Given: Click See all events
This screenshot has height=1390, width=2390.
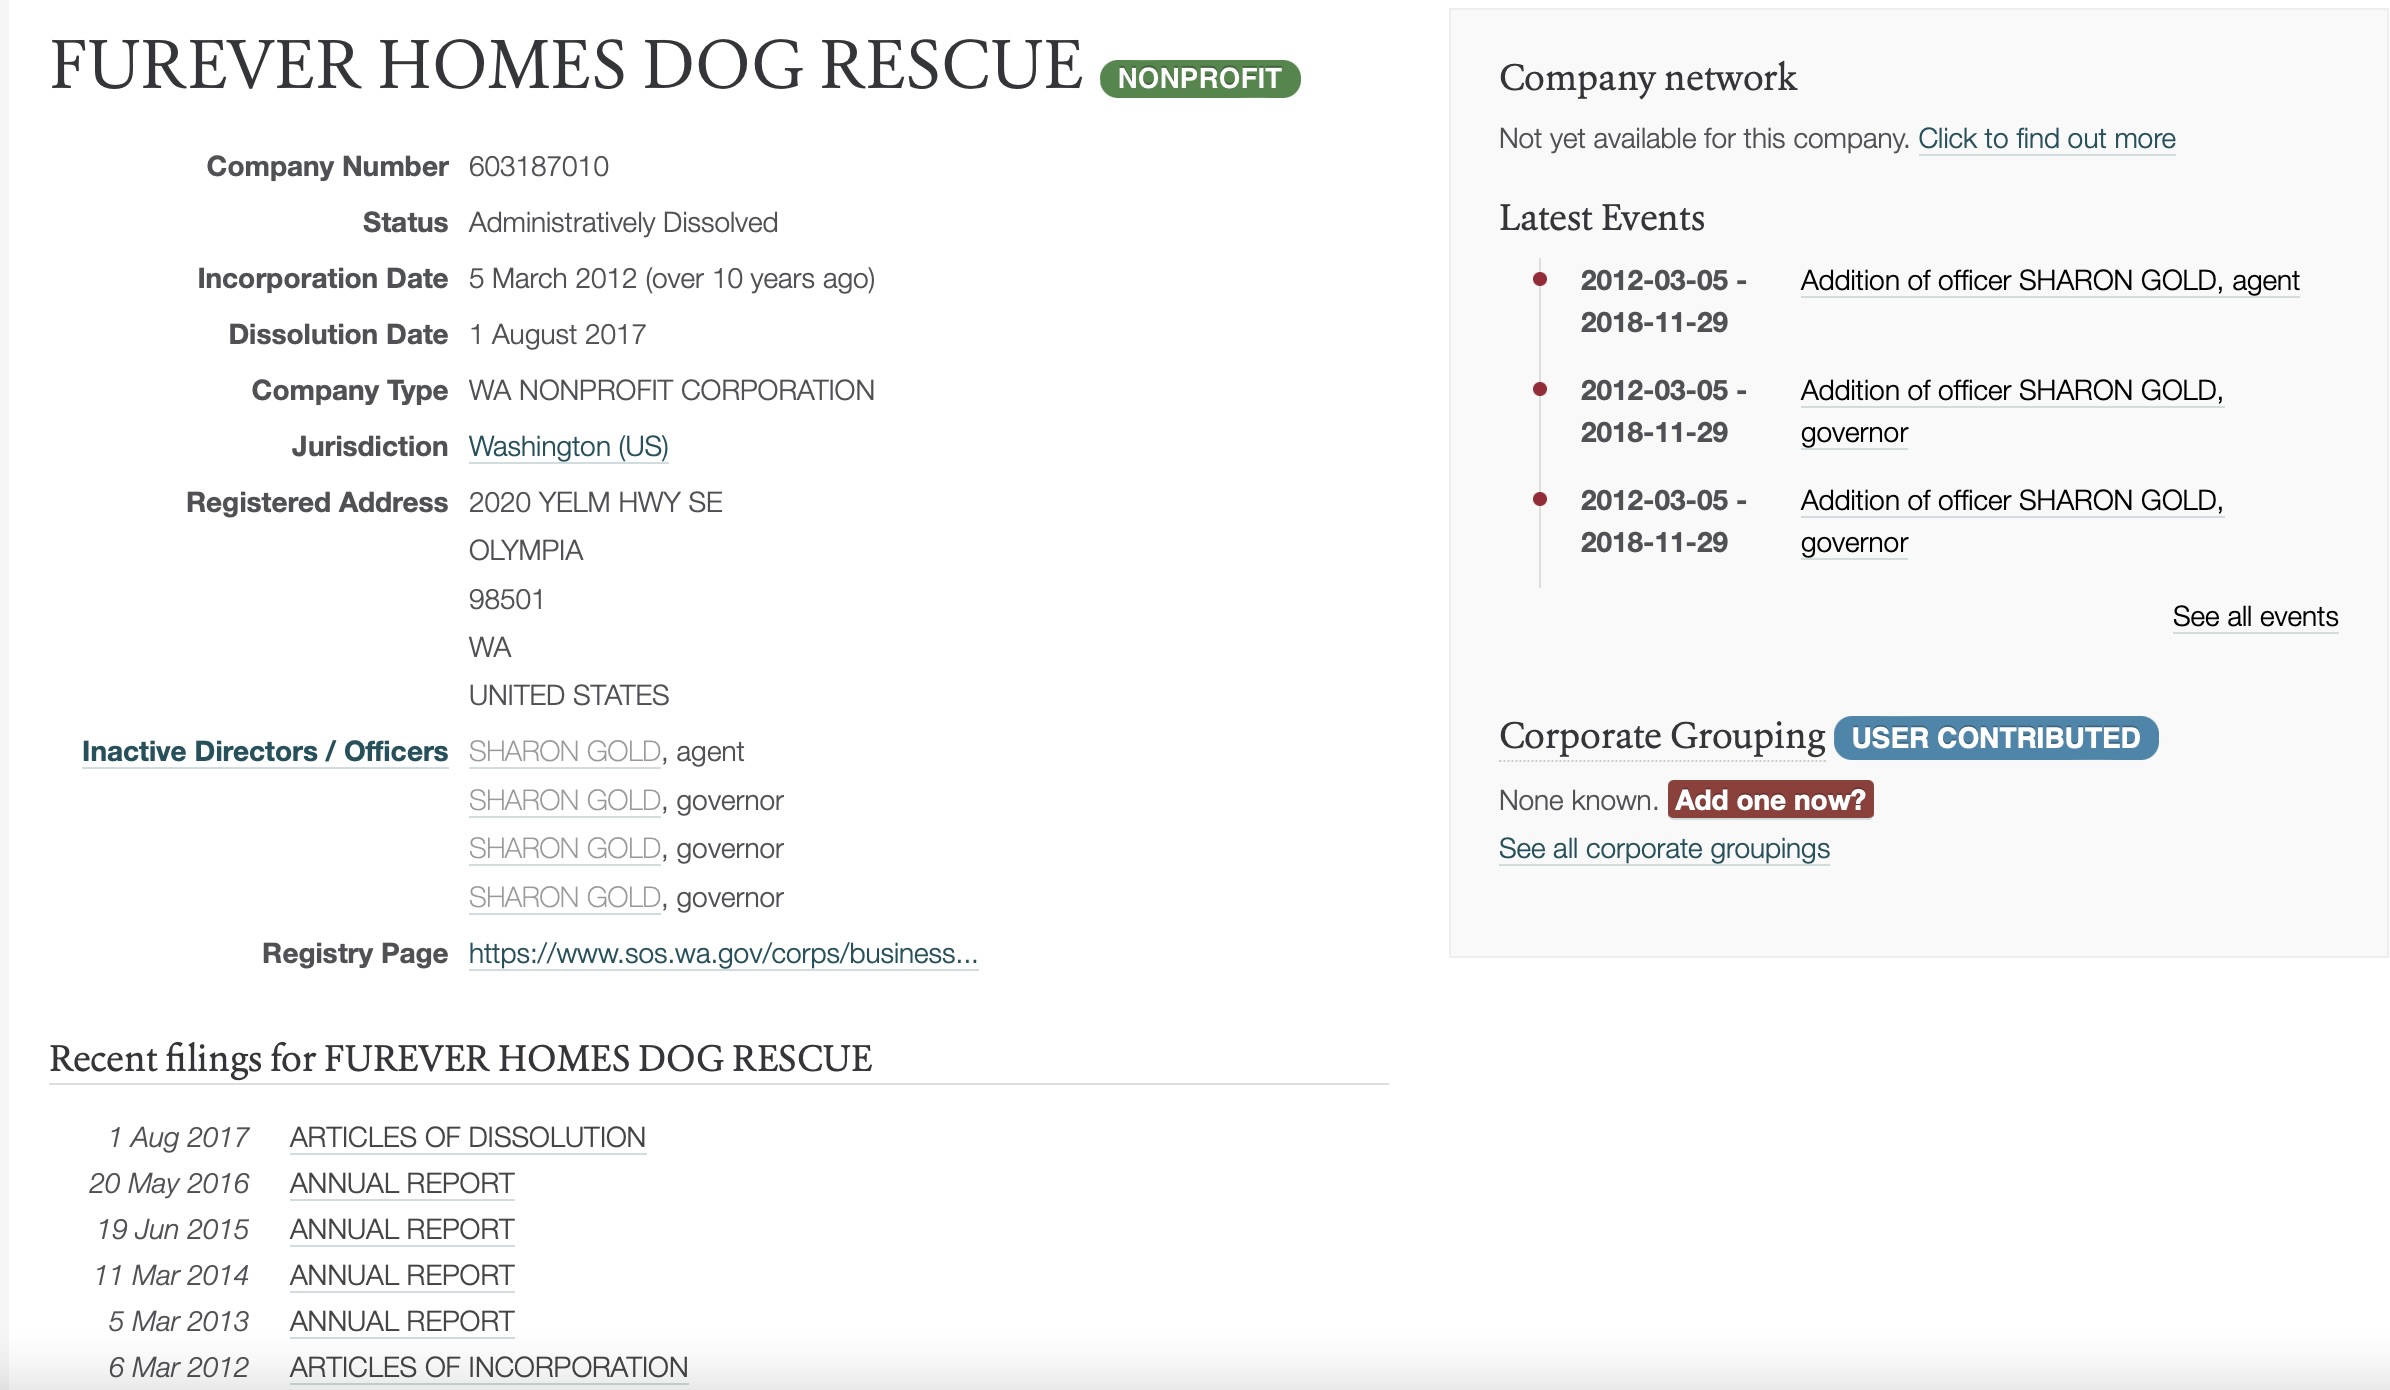Looking at the screenshot, I should tap(2255, 616).
